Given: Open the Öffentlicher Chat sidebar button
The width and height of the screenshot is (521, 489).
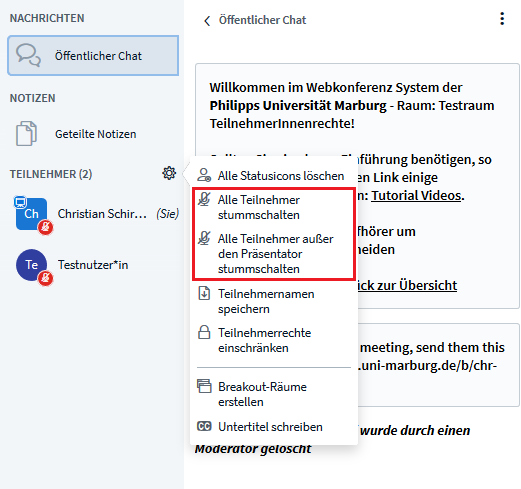Looking at the screenshot, I should coord(93,56).
